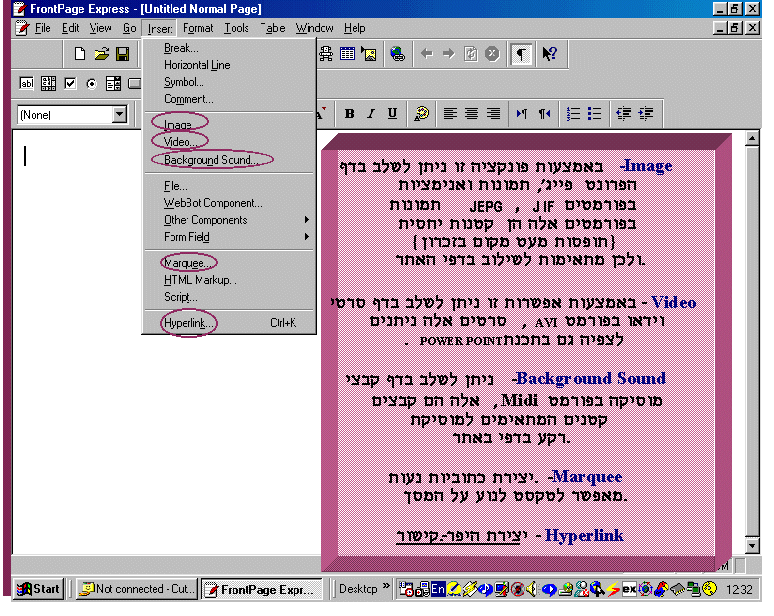Image resolution: width=774 pixels, height=616 pixels.
Task: Choose Background Sound... menu entry
Action: pyautogui.click(x=230, y=159)
